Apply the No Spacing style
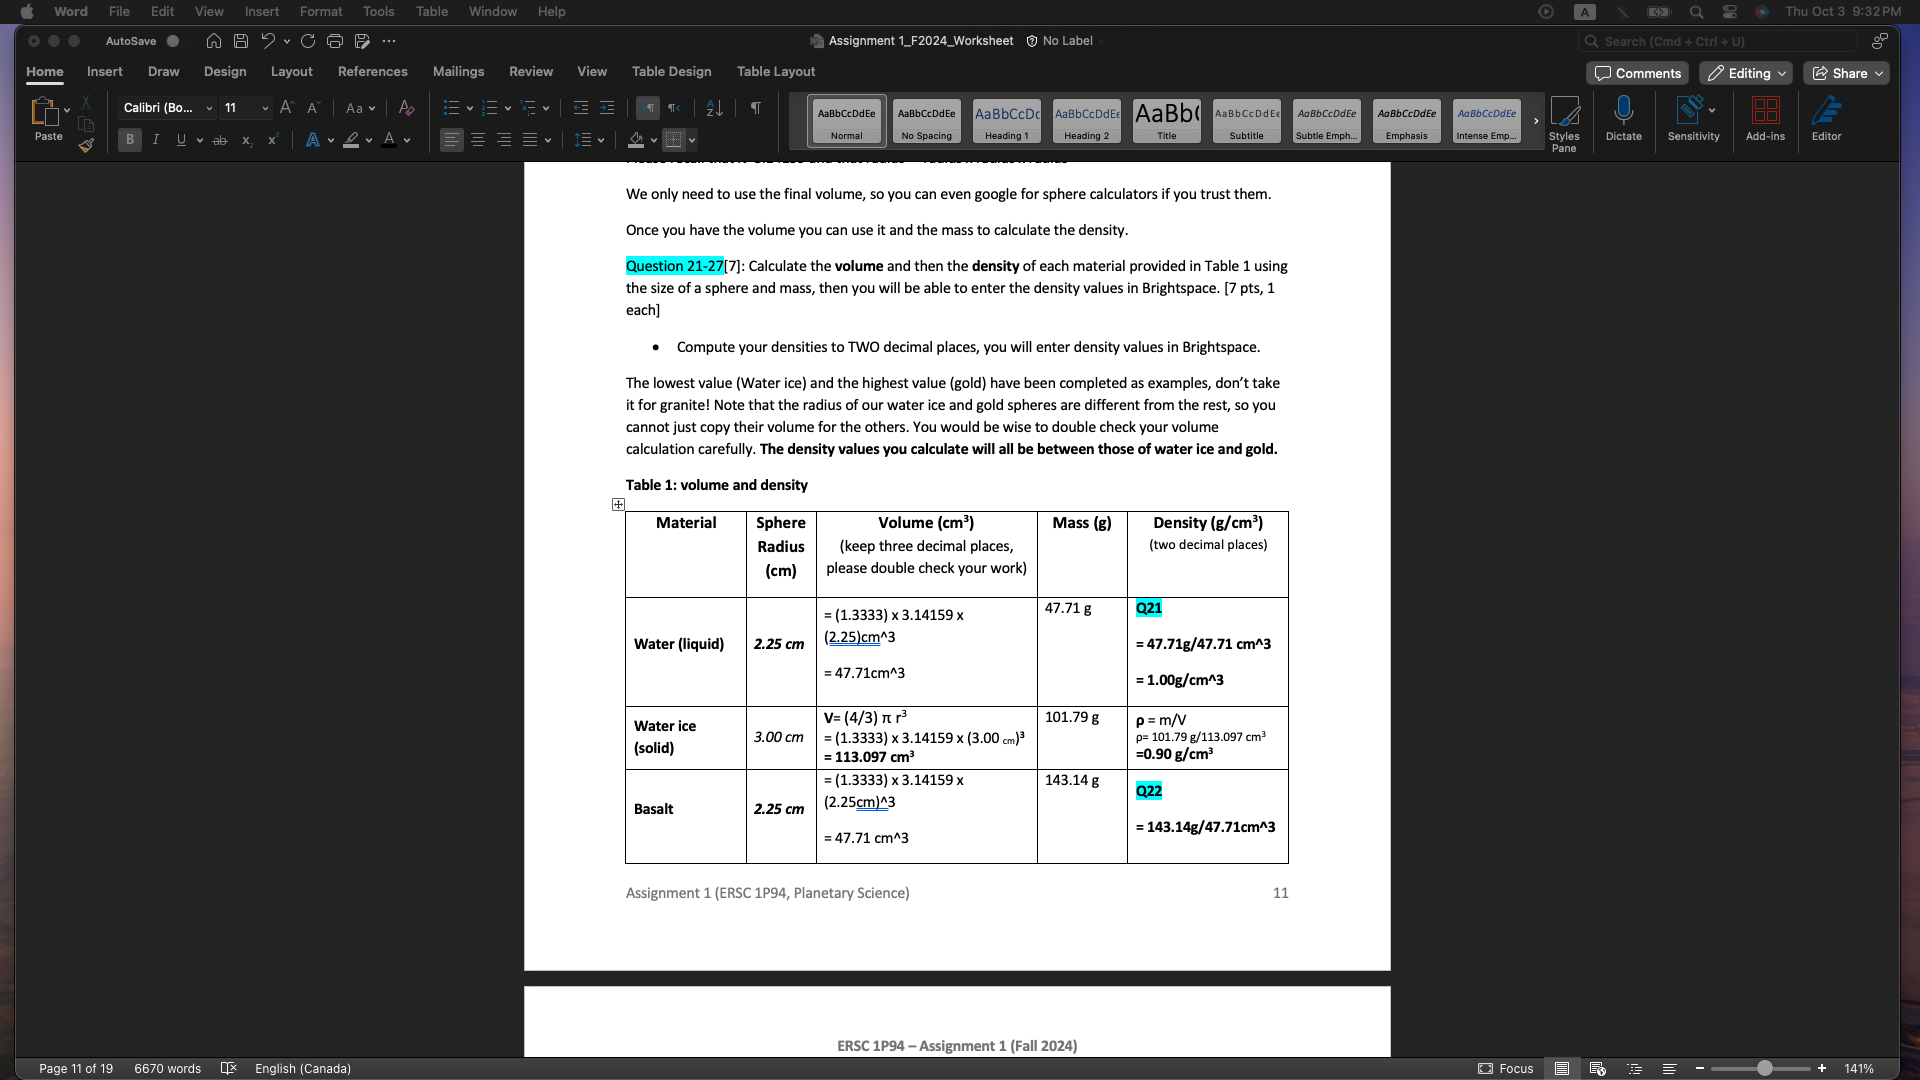This screenshot has width=1920, height=1080. (x=926, y=121)
